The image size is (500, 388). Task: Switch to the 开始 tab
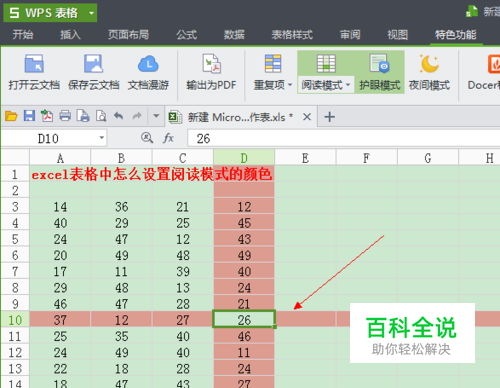click(23, 35)
